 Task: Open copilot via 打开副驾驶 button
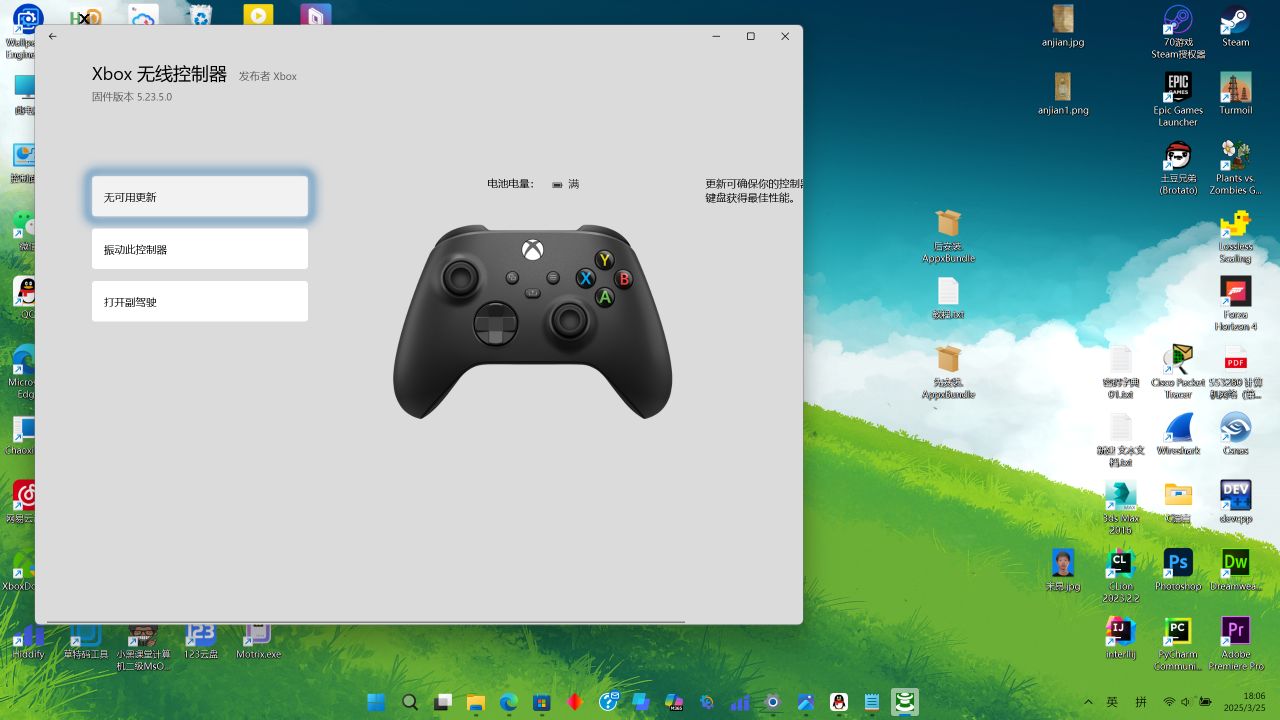200,301
